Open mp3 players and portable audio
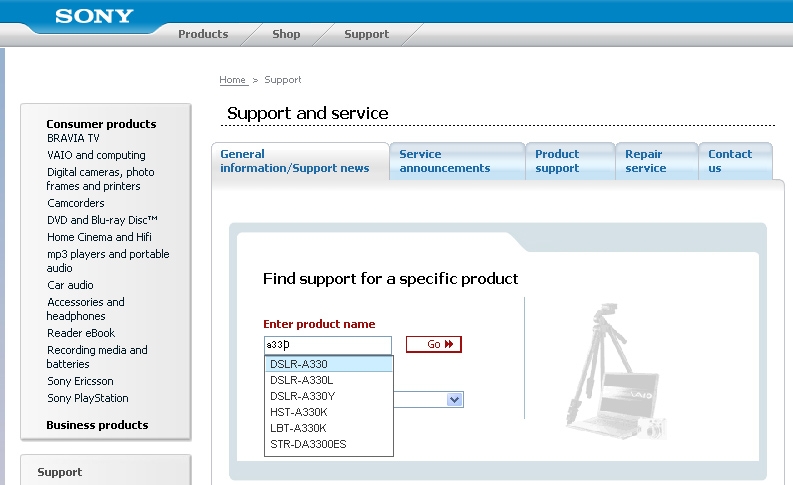The width and height of the screenshot is (793, 485). click(108, 261)
